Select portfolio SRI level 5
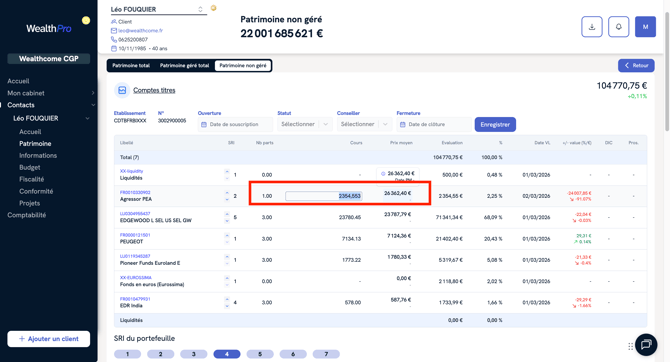The image size is (670, 362). coord(260,354)
